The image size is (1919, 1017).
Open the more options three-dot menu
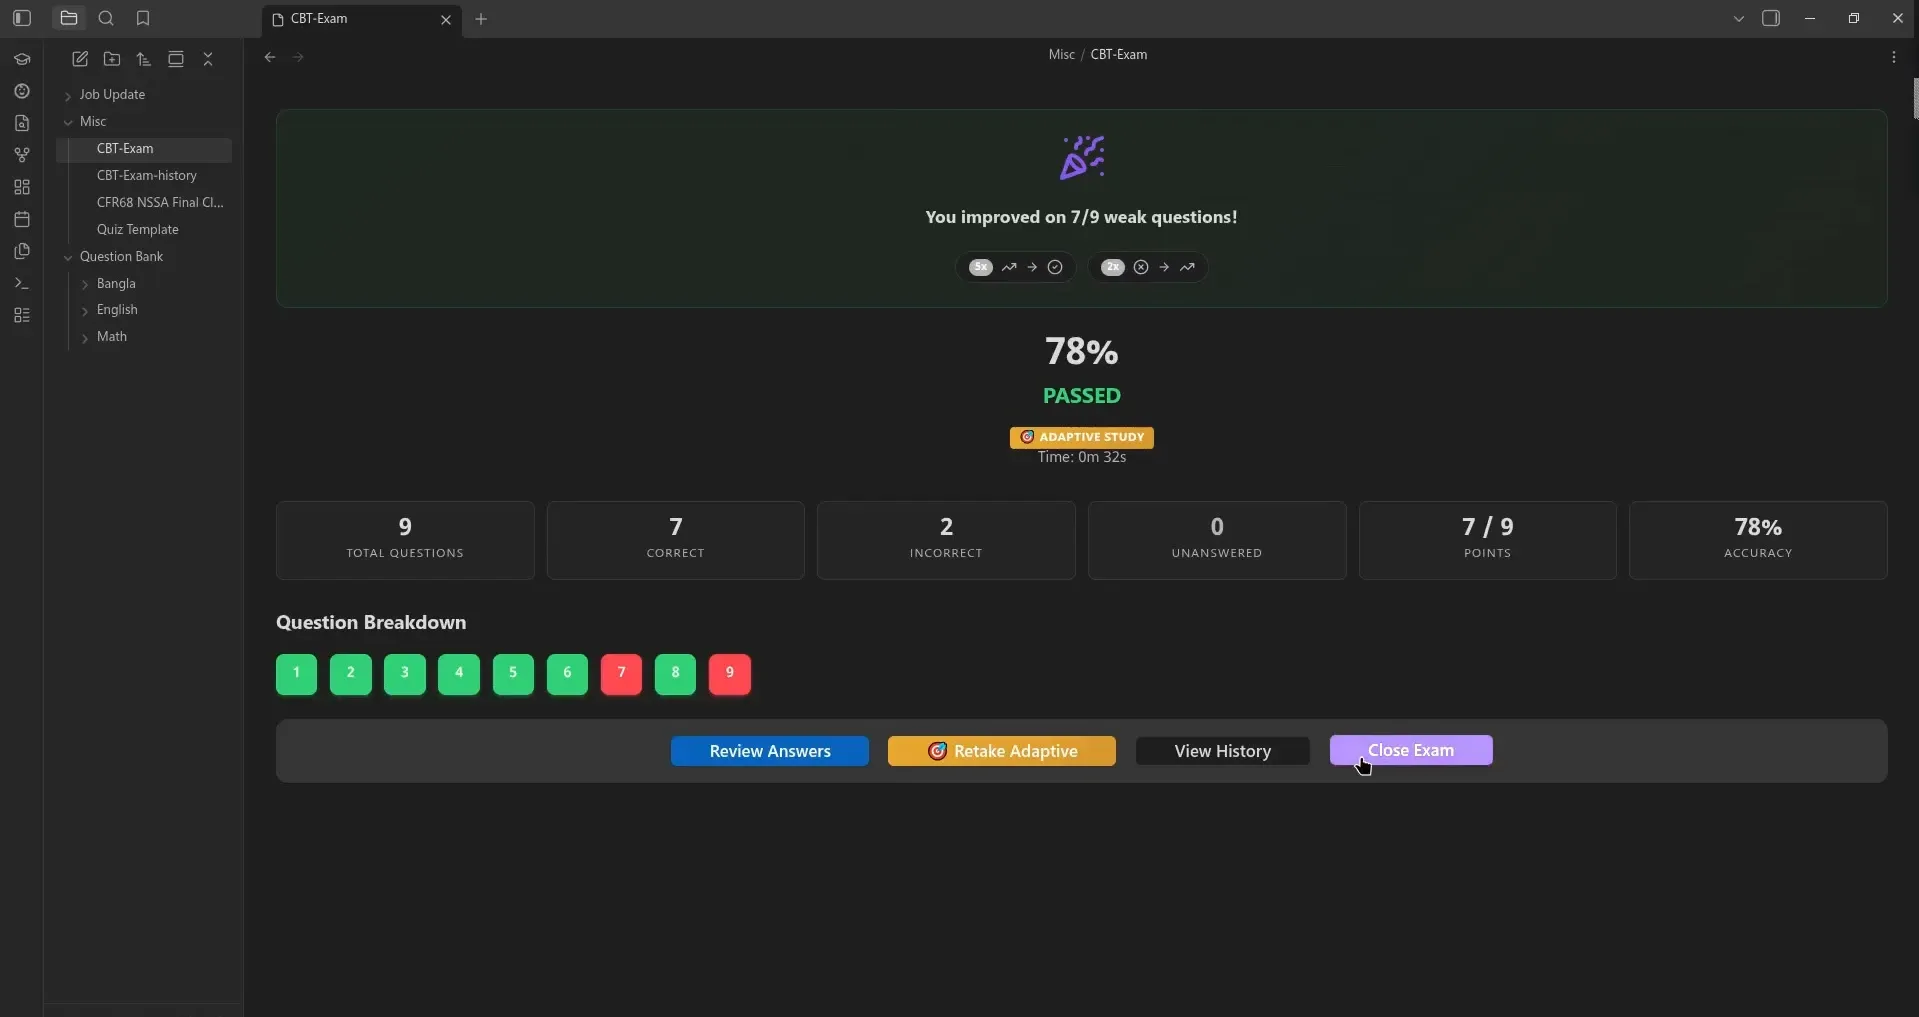1894,57
